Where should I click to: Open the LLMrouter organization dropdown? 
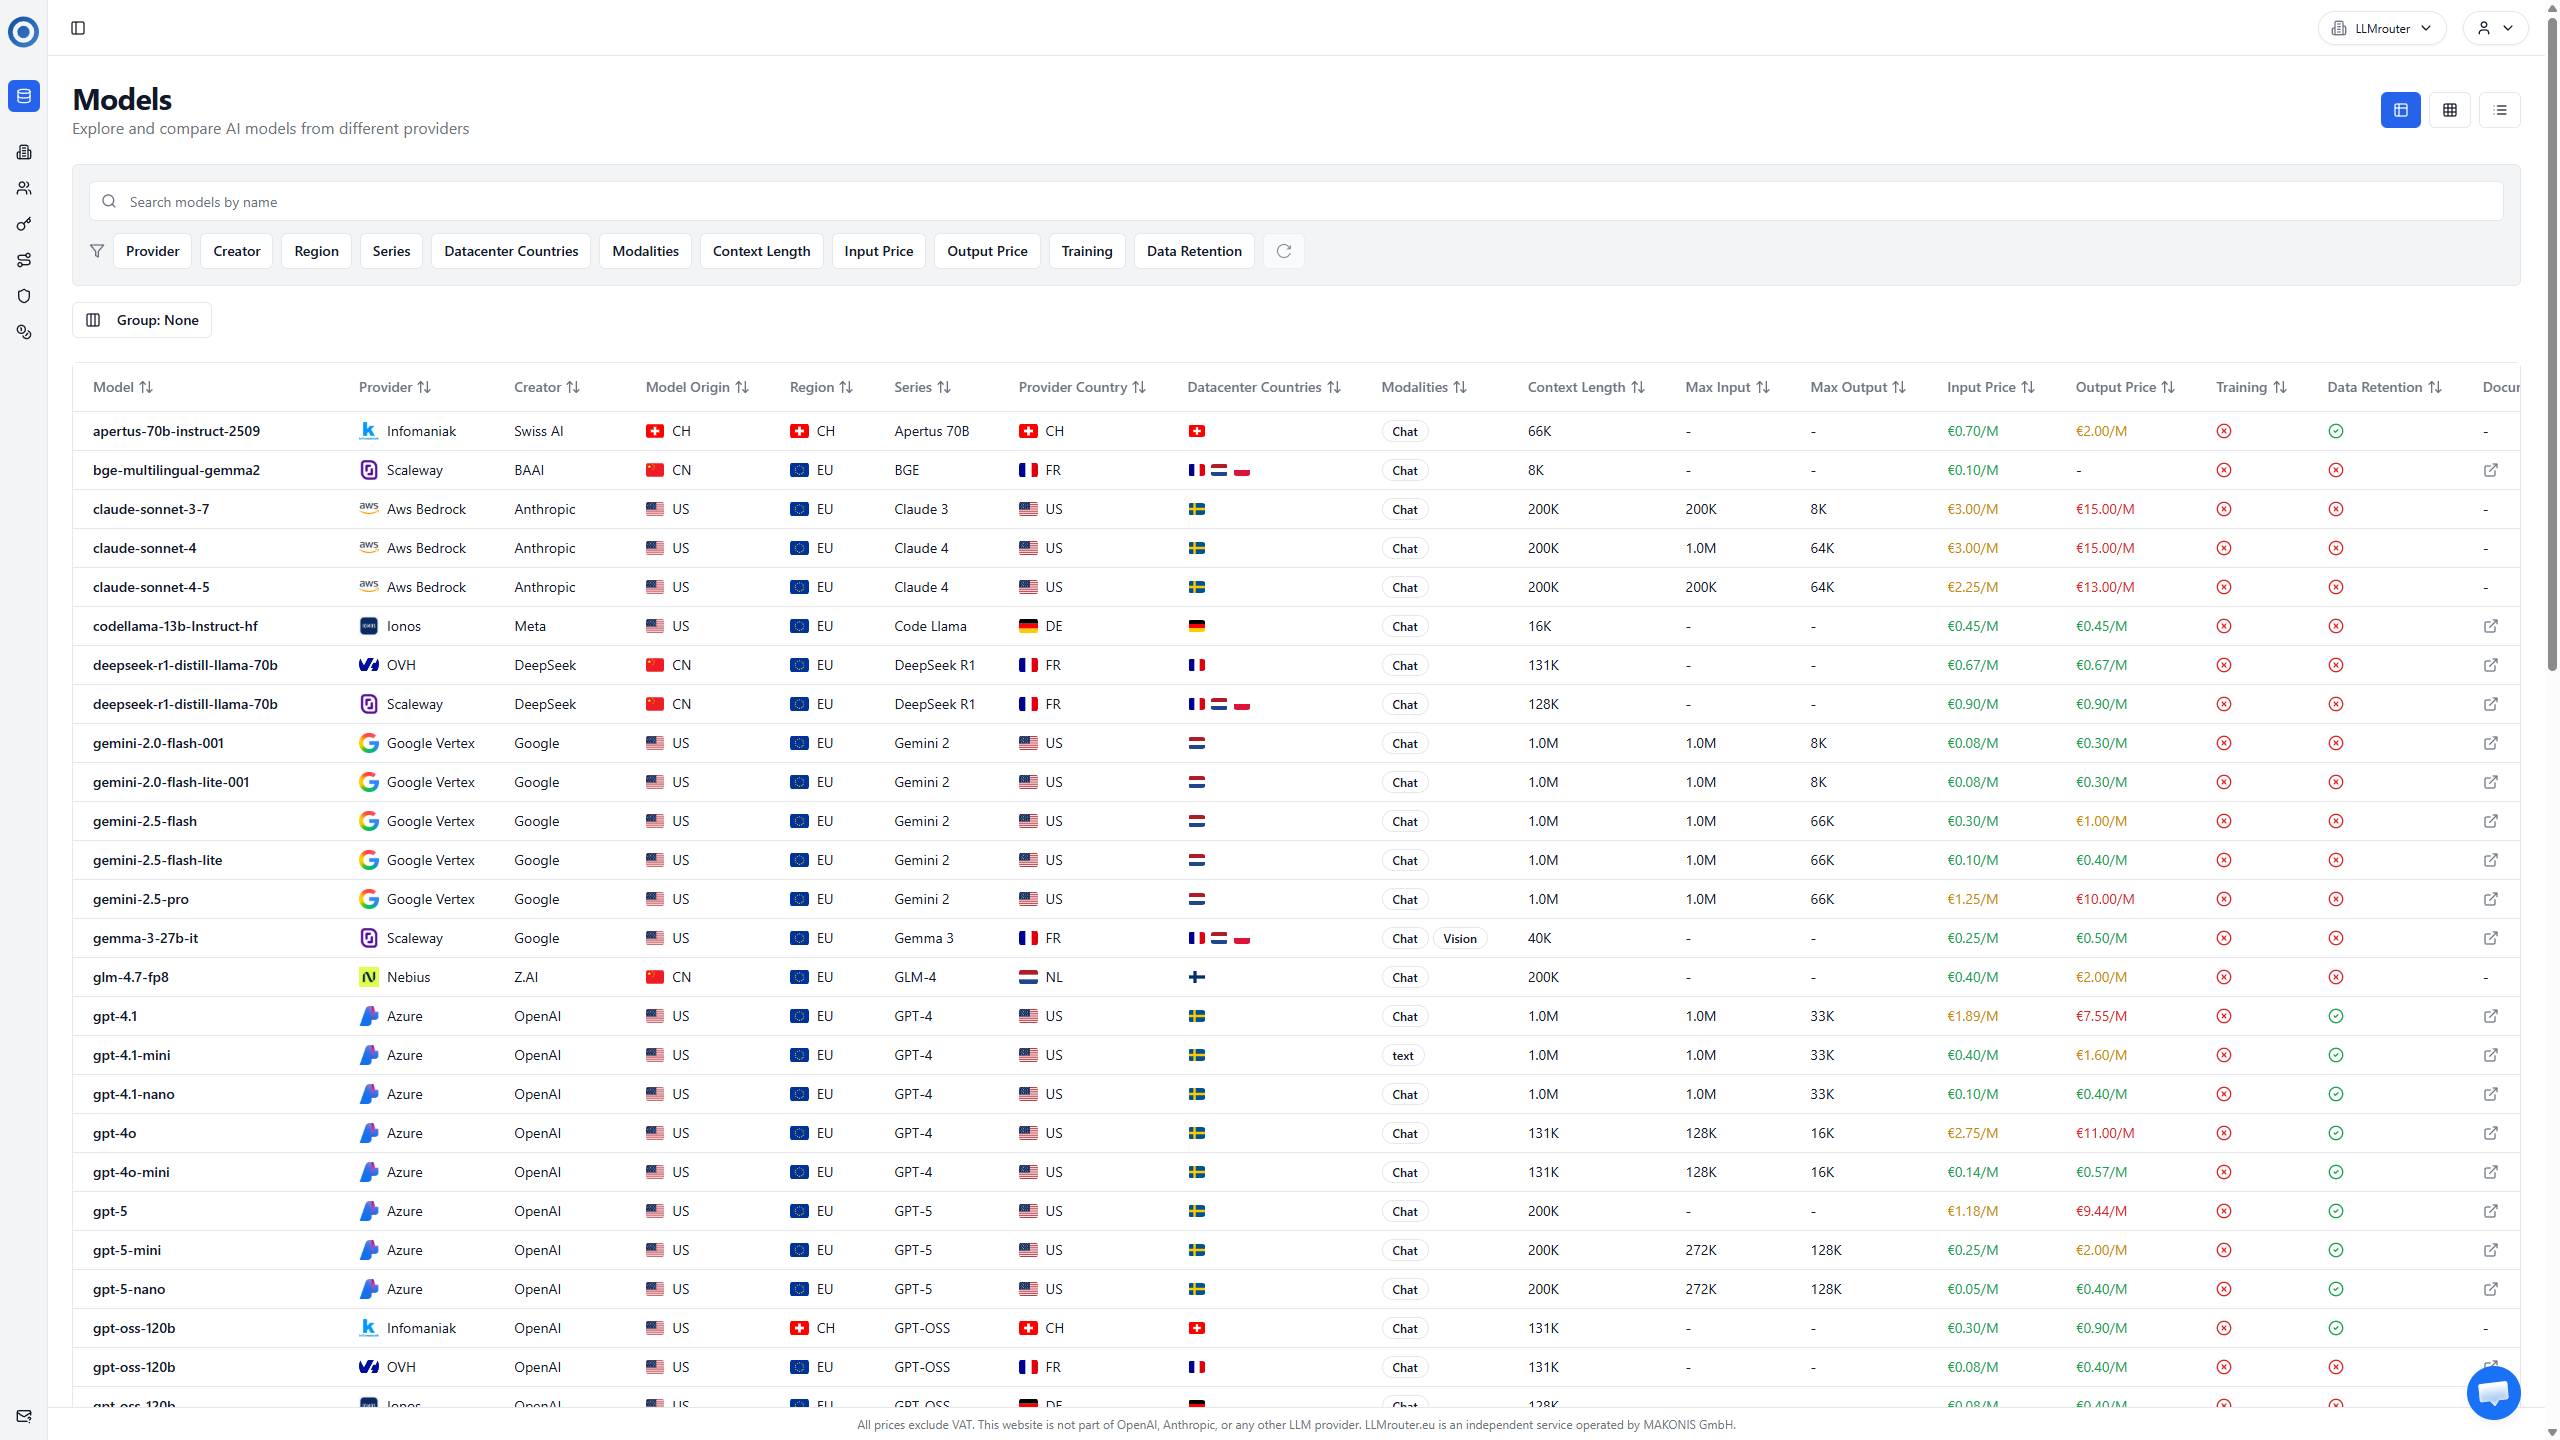2382,28
